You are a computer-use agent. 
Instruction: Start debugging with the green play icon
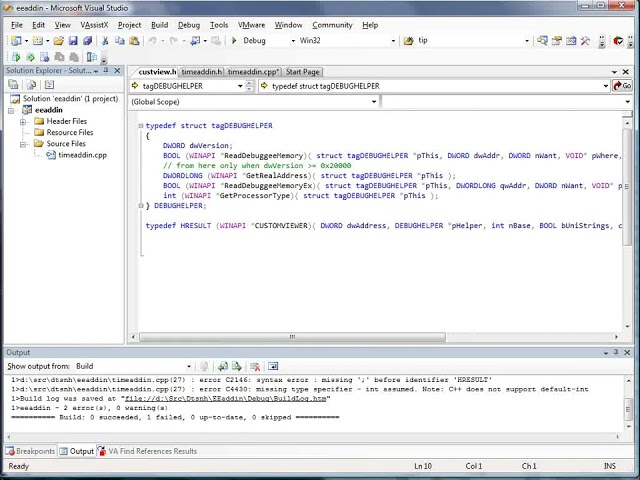coord(234,40)
